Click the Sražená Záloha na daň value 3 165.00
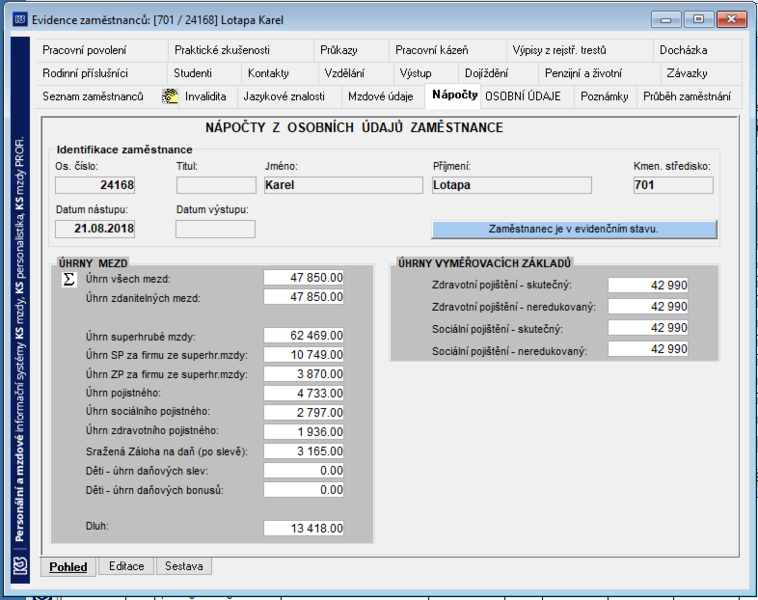This screenshot has width=758, height=600. (x=304, y=451)
